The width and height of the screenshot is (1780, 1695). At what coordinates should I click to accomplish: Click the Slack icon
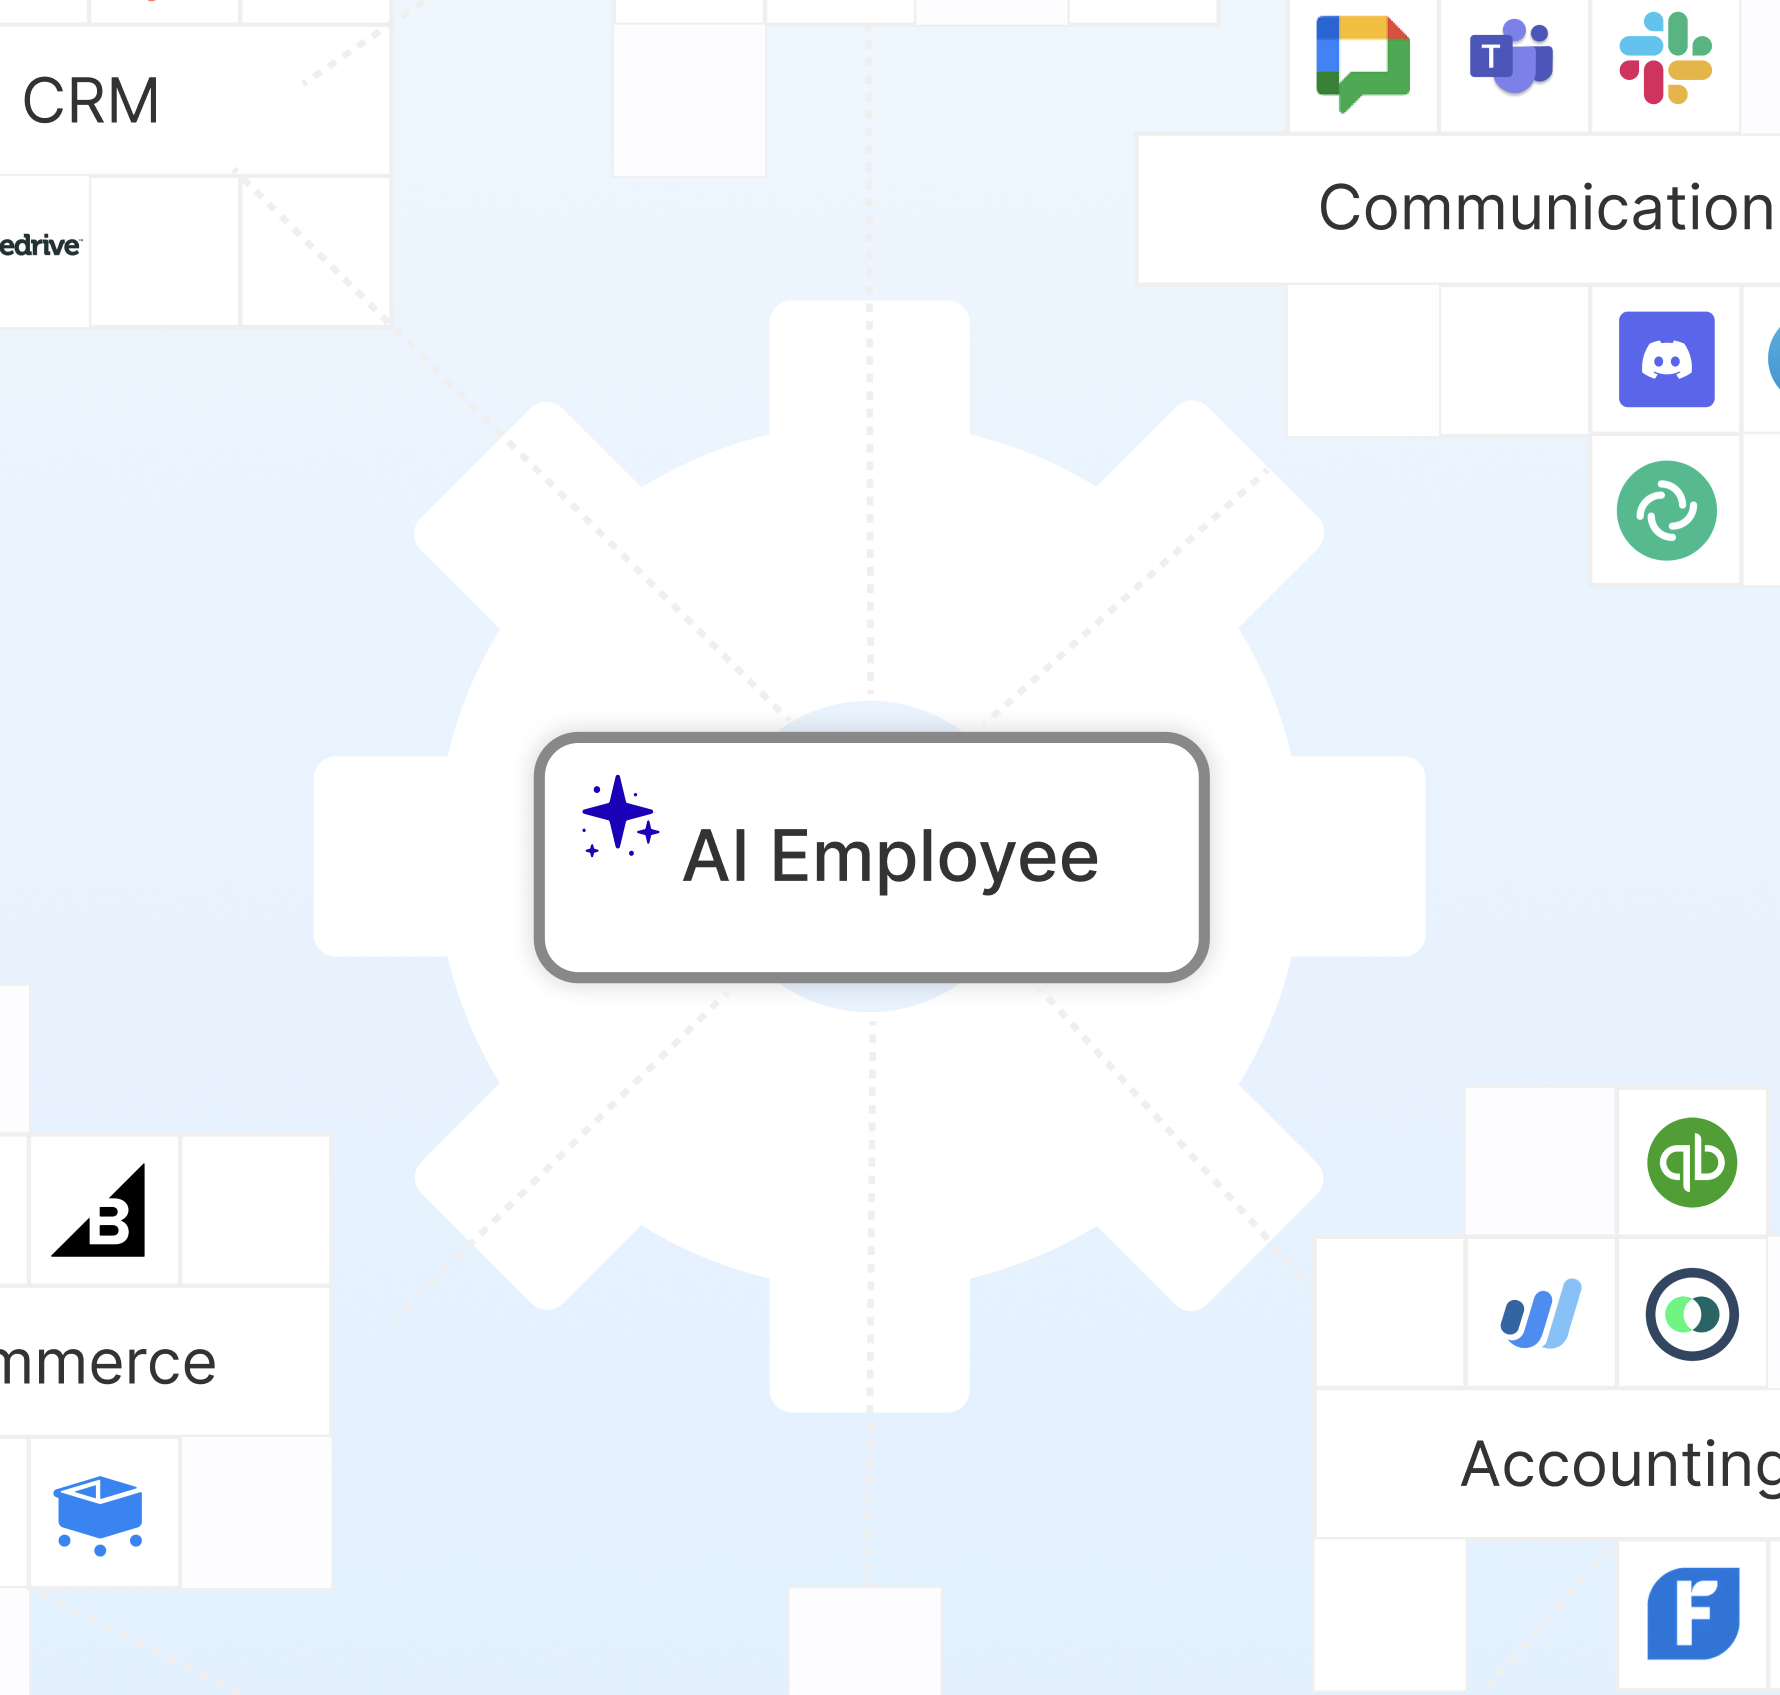(1666, 58)
